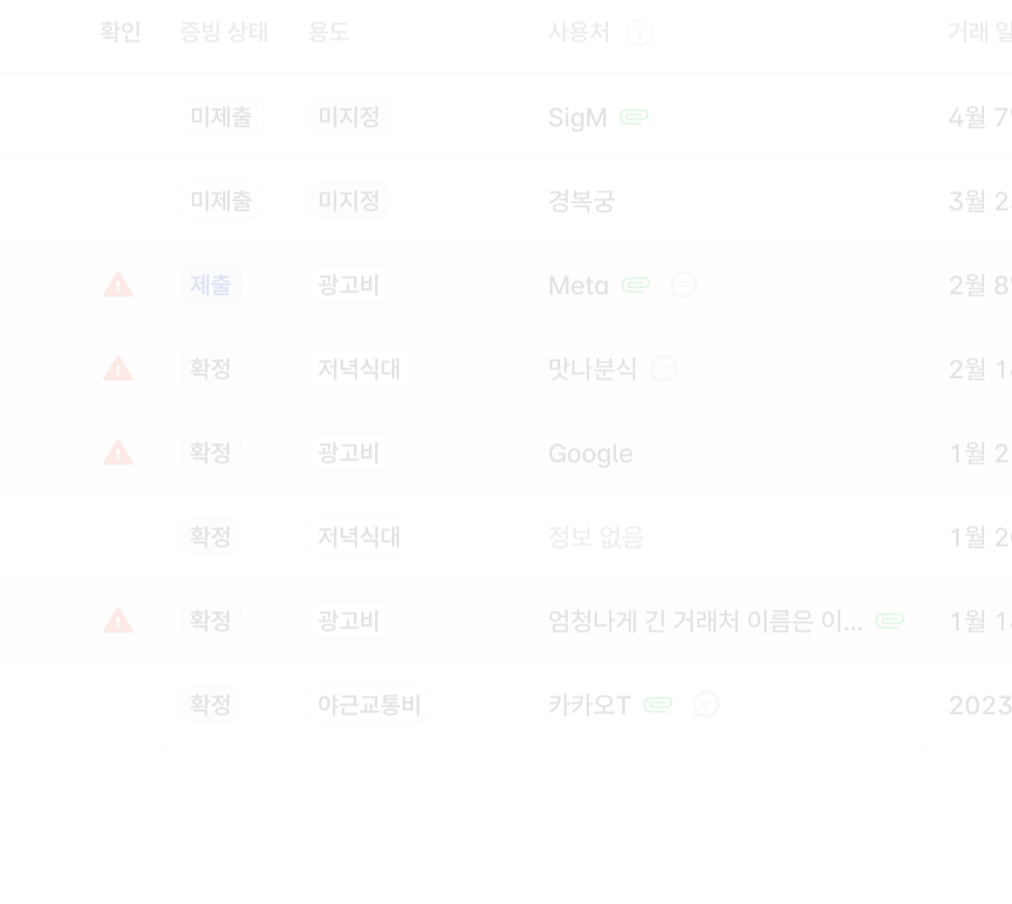Screen dimensions: 1012x904
Task: Click the 용도 column header
Action: click(x=328, y=33)
